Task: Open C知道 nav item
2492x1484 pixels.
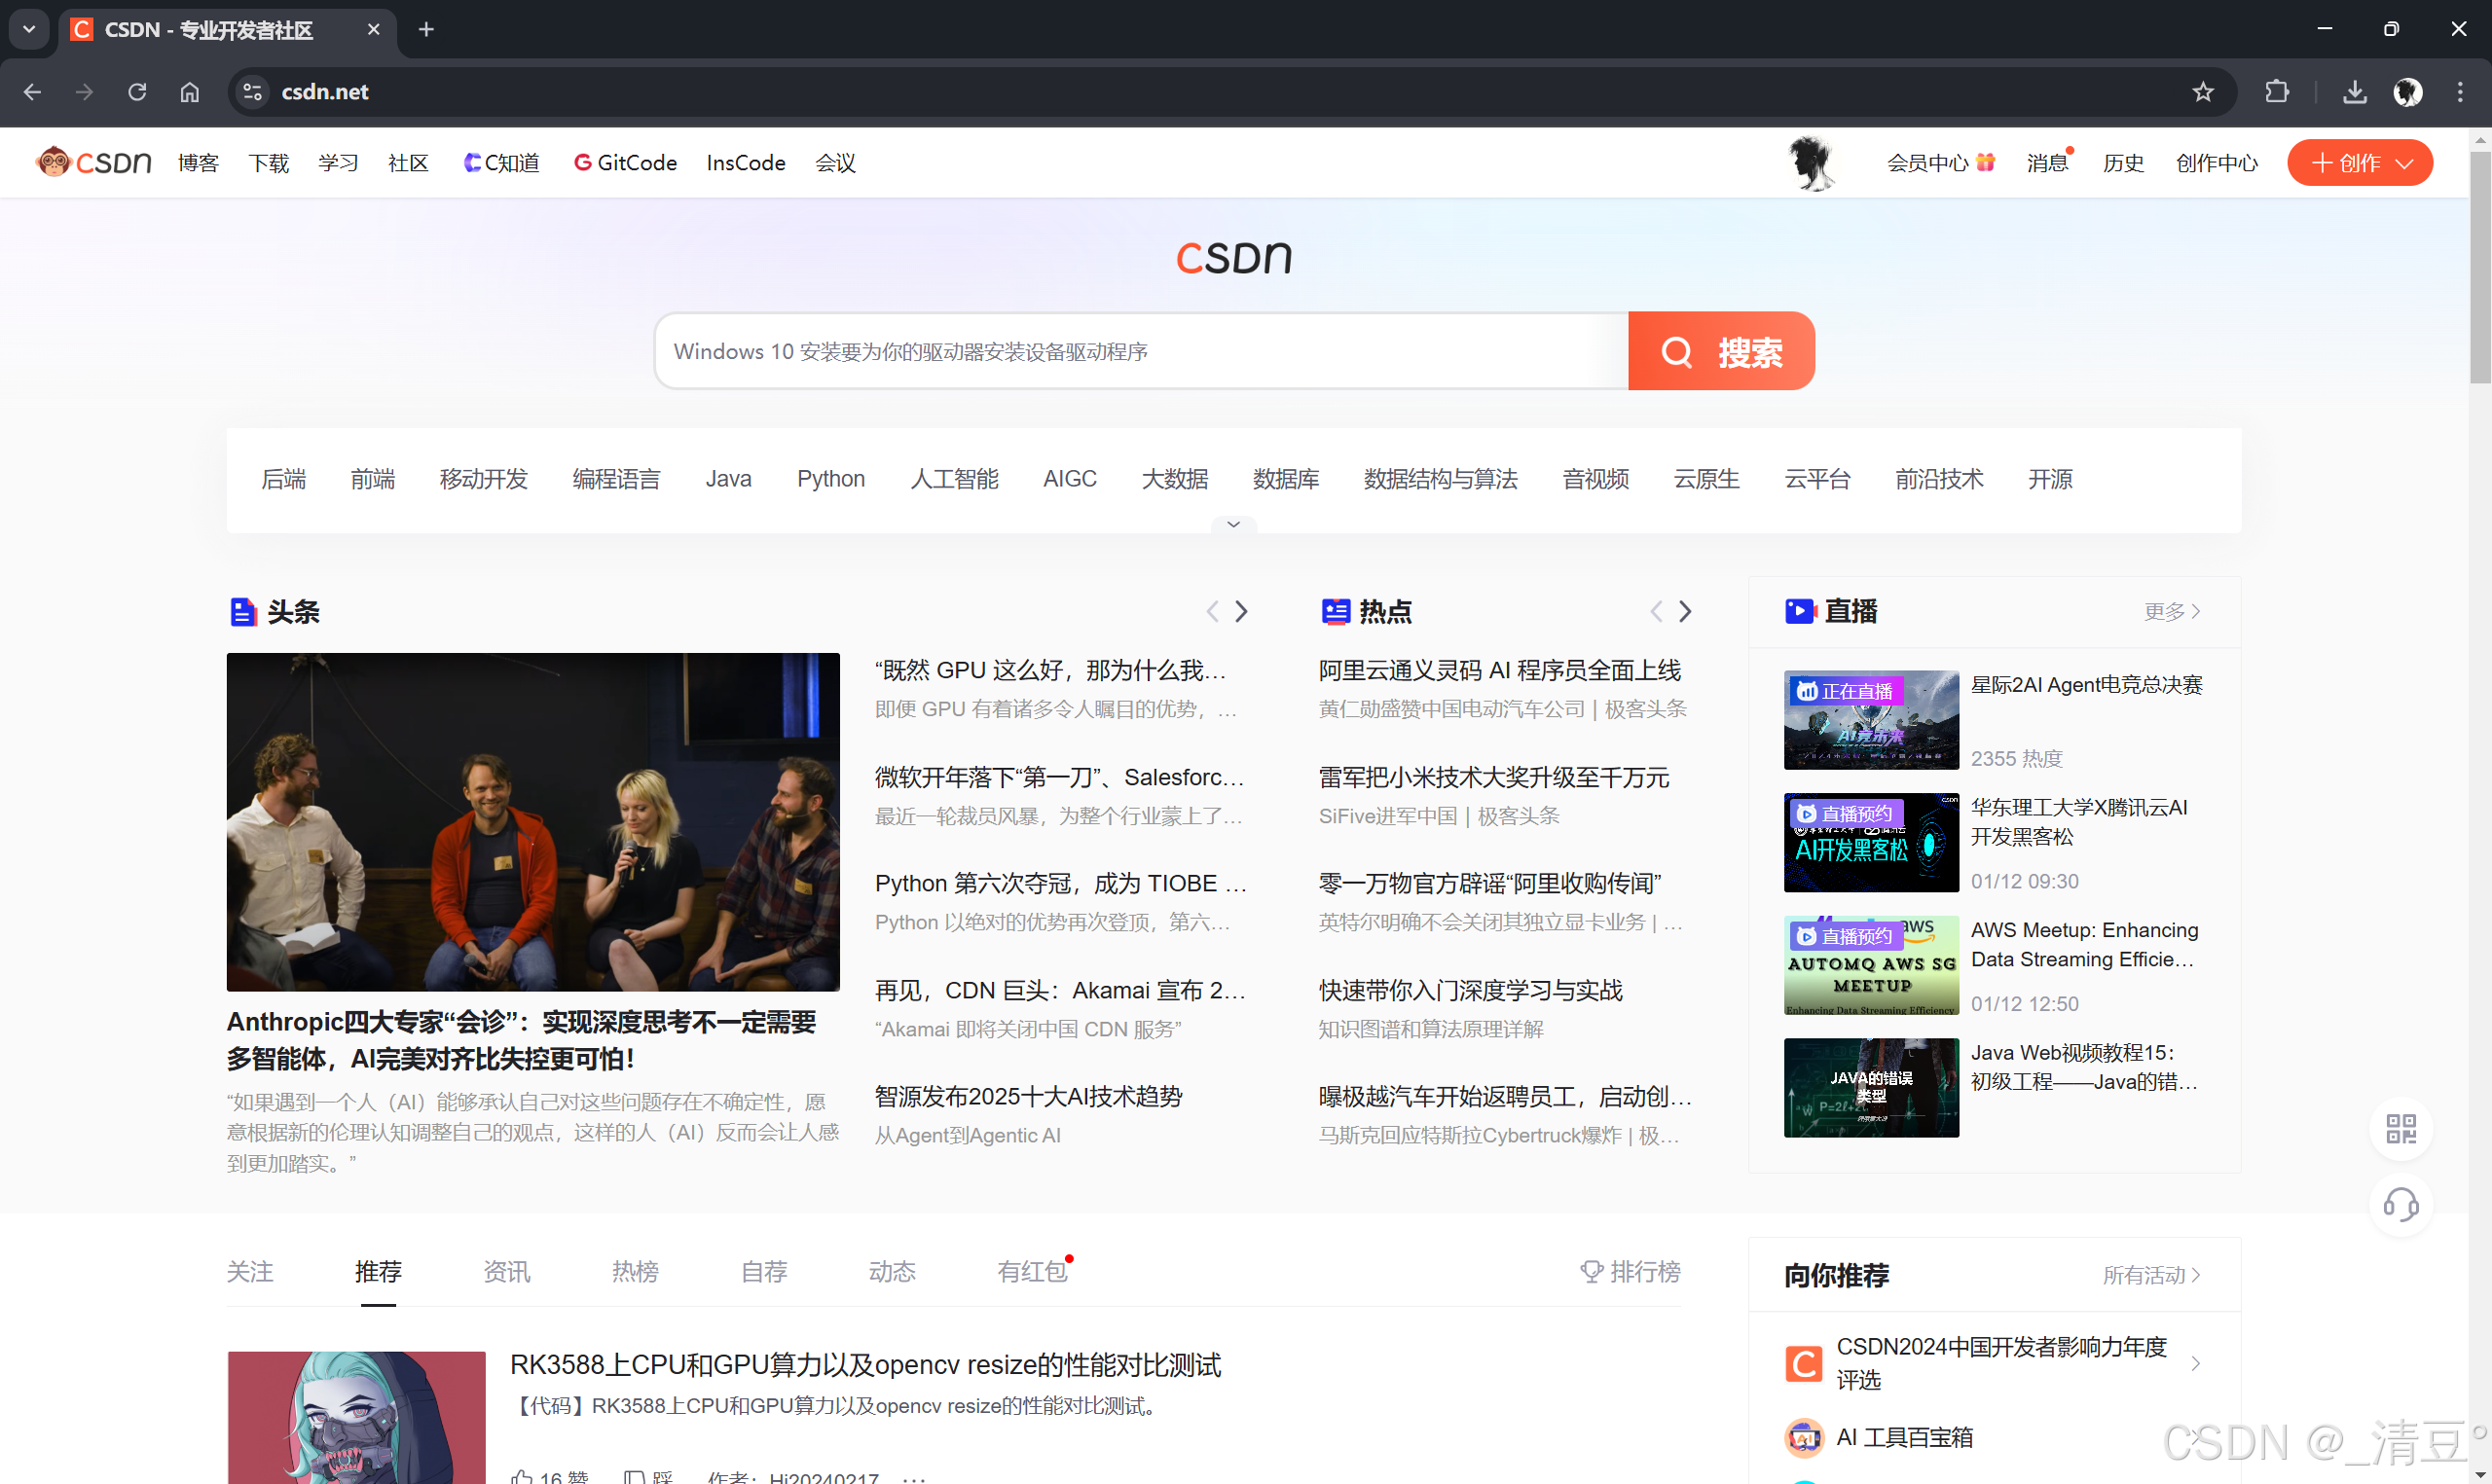Action: click(x=501, y=163)
